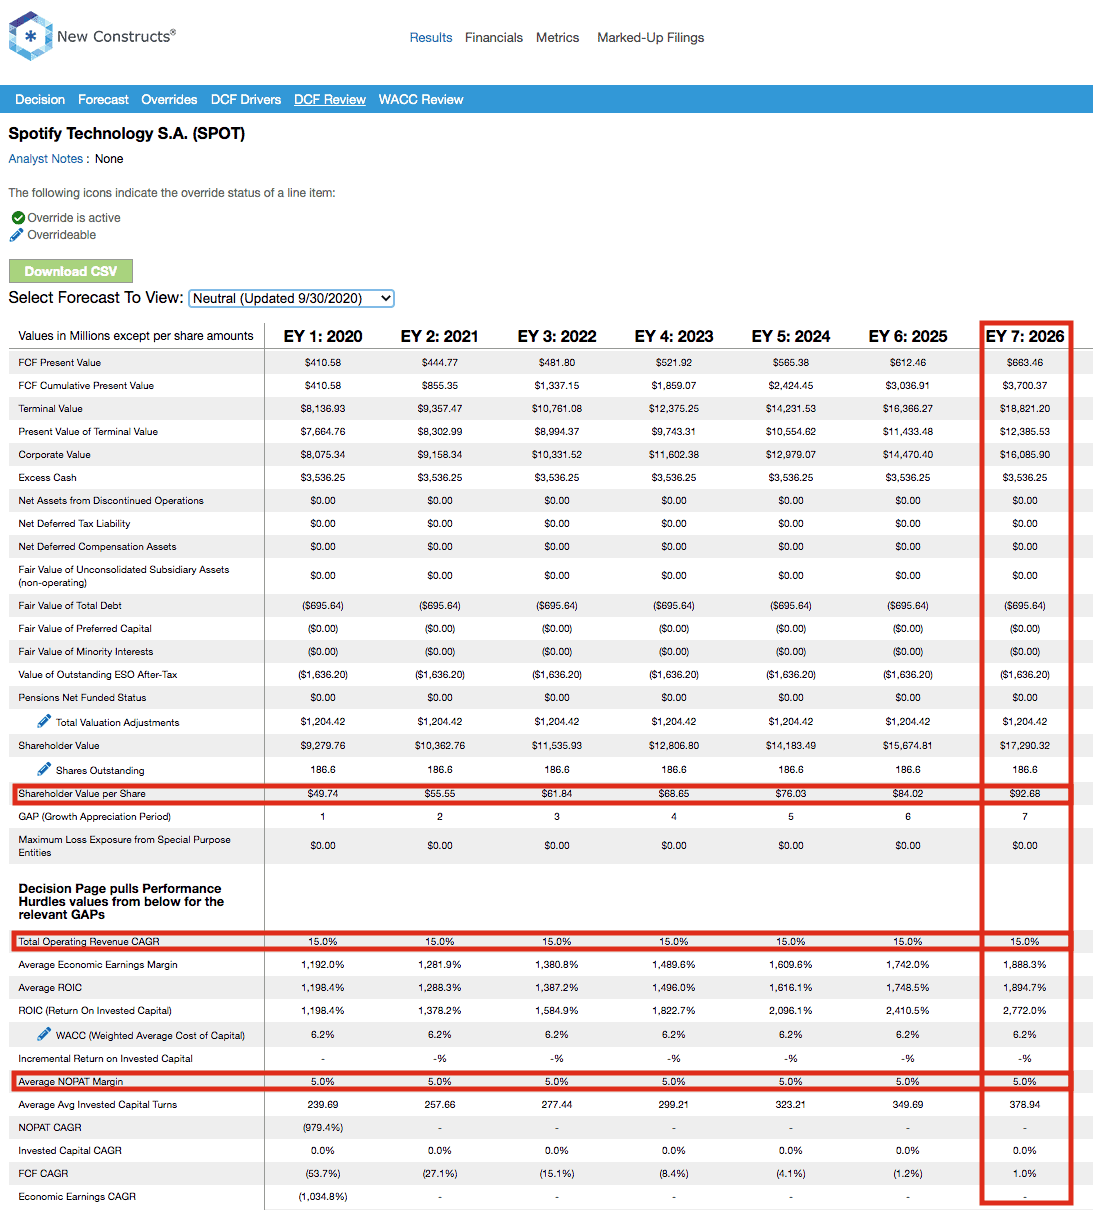The width and height of the screenshot is (1093, 1210).
Task: Click the Shareholder Value per Share label
Action: (82, 794)
